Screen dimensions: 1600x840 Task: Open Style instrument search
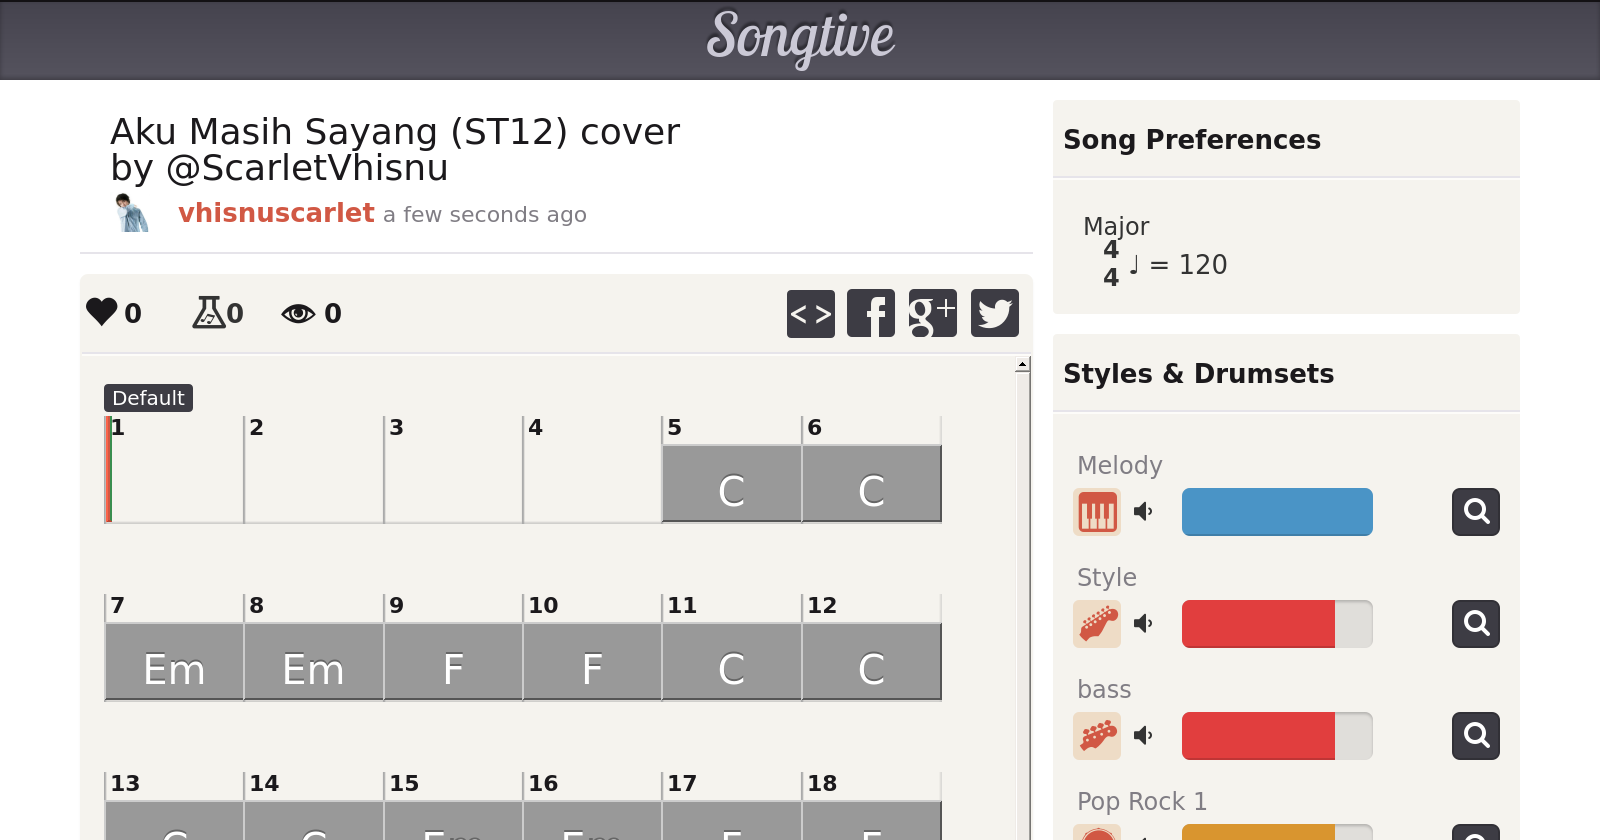1476,624
